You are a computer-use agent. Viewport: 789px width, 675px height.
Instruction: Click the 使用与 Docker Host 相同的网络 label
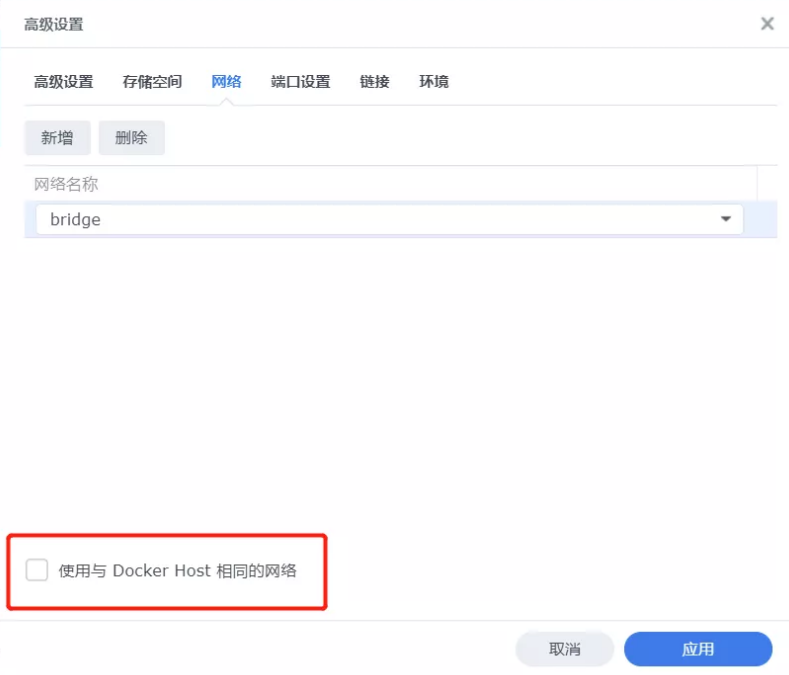pyautogui.click(x=177, y=571)
